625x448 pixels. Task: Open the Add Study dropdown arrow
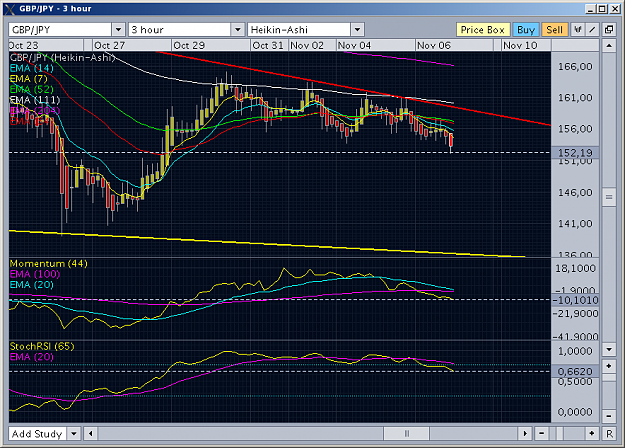[74, 433]
